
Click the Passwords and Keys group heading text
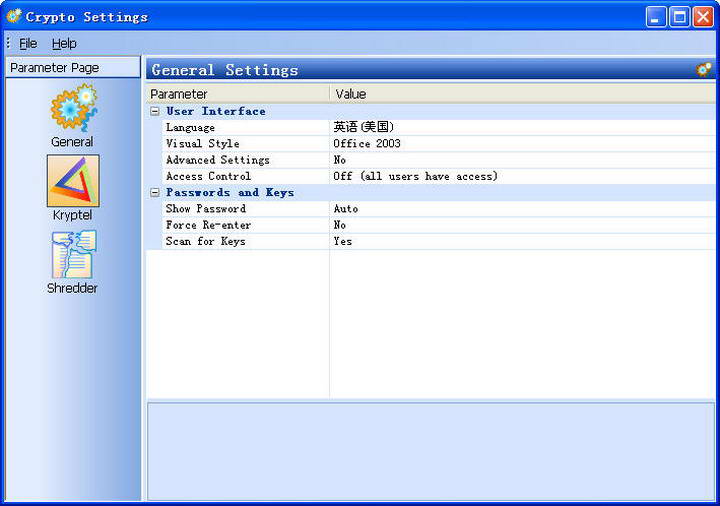[x=230, y=192]
